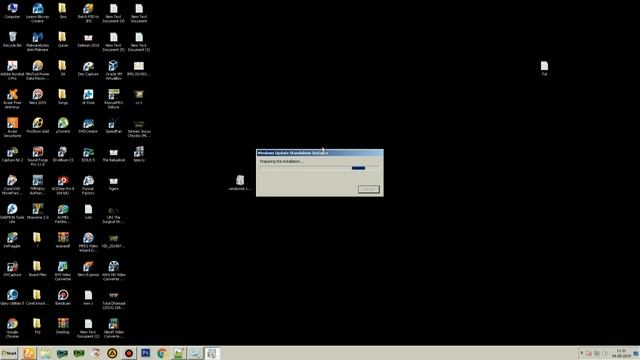Click the installer dialog title bar

coord(320,153)
